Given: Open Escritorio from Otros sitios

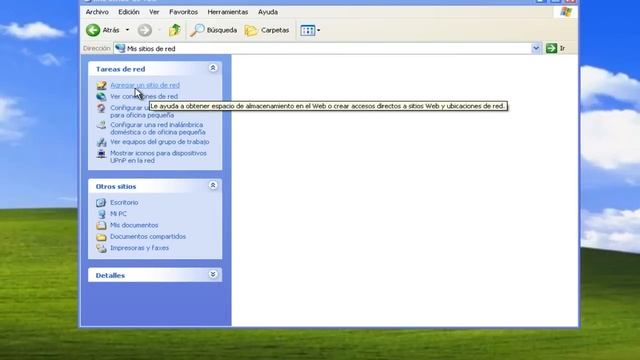Looking at the screenshot, I should (124, 202).
